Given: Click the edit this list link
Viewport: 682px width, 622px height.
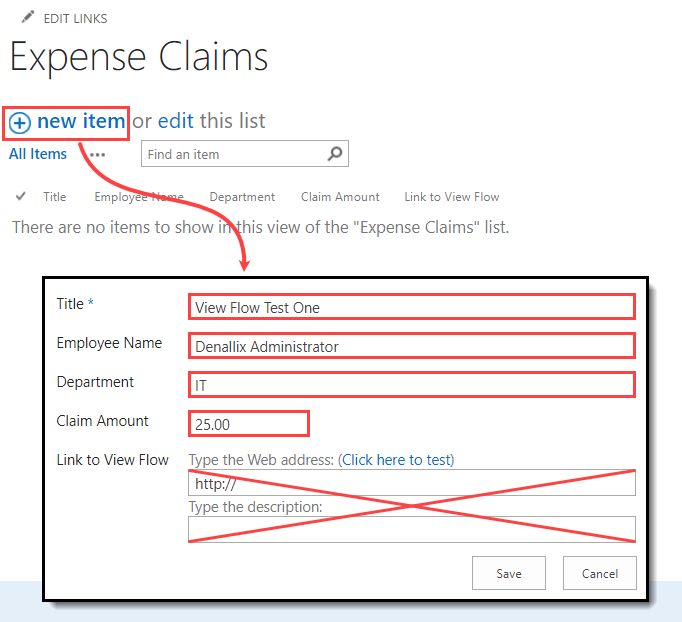Looking at the screenshot, I should click(x=176, y=122).
